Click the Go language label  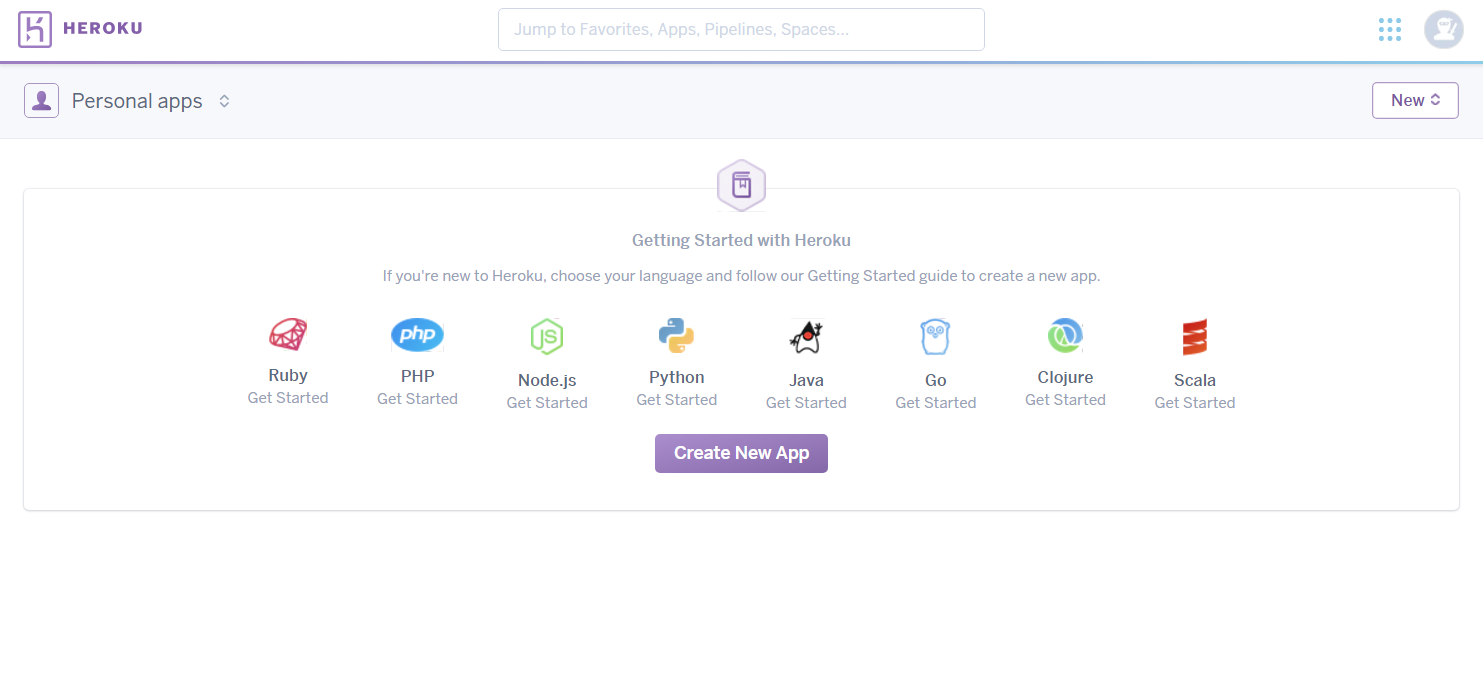935,381
